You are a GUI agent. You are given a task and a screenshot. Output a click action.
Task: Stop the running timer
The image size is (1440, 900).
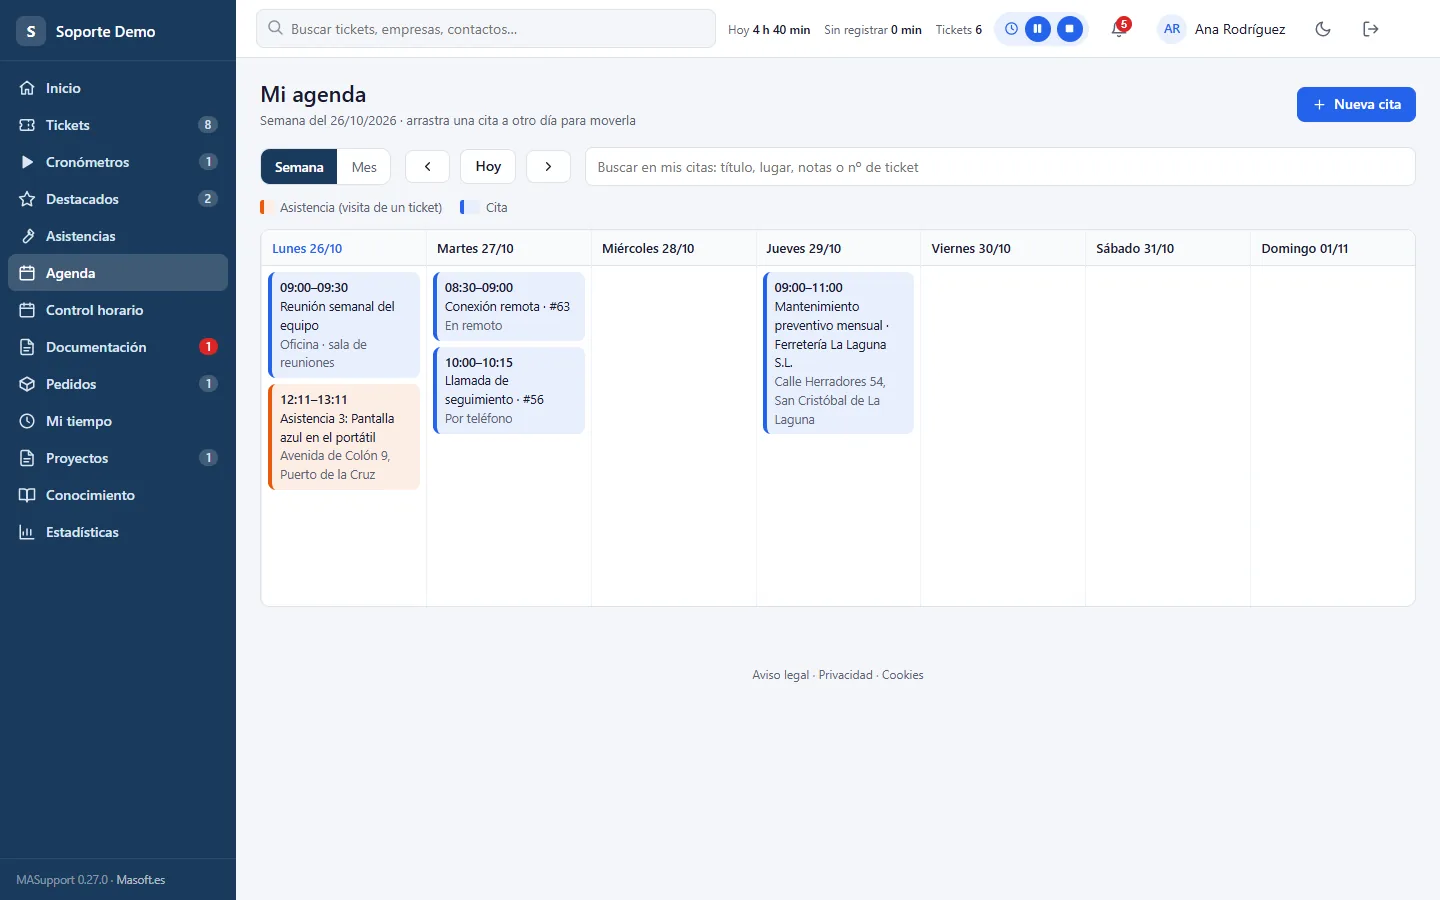click(x=1070, y=29)
